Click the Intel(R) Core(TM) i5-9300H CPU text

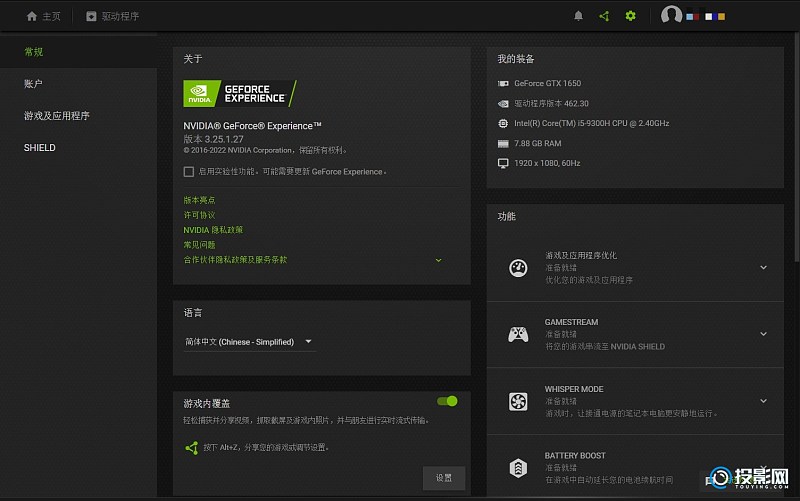(x=591, y=123)
